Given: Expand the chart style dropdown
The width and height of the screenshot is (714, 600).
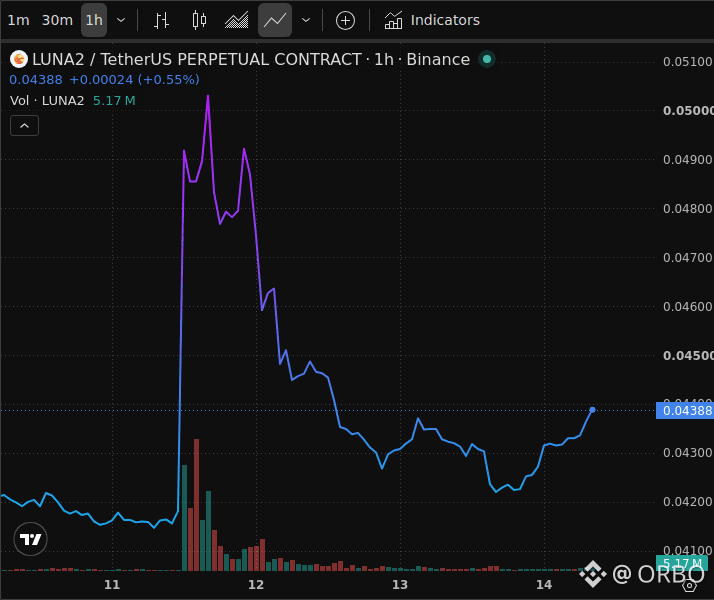Looking at the screenshot, I should click(306, 20).
